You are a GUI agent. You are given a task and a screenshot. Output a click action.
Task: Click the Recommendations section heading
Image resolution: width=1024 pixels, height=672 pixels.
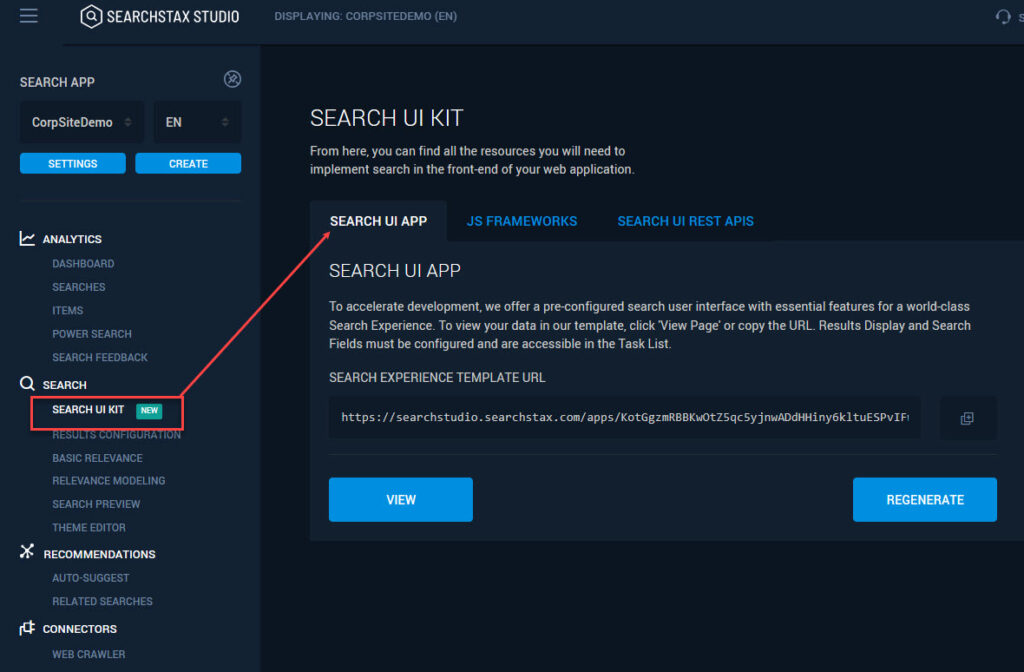[x=99, y=554]
